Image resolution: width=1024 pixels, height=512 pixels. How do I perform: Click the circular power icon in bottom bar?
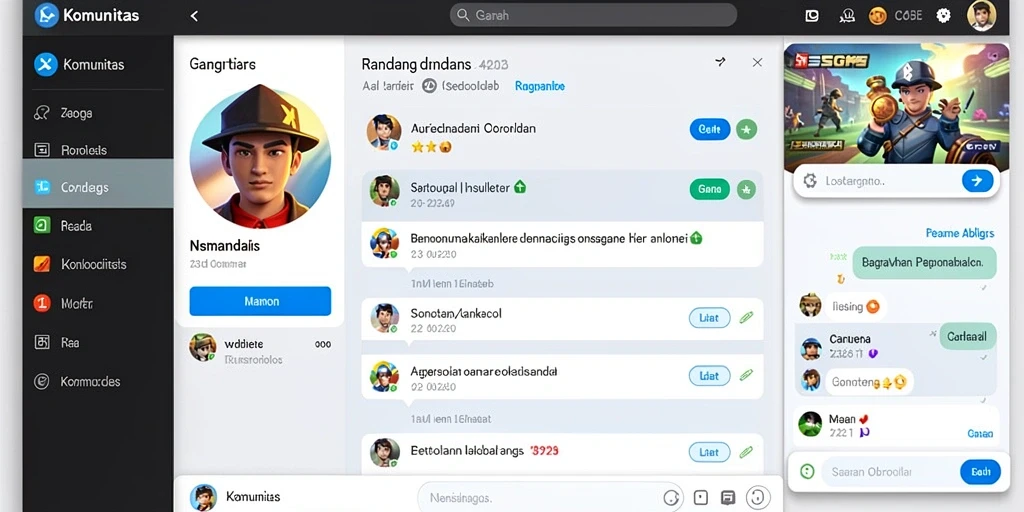click(758, 498)
